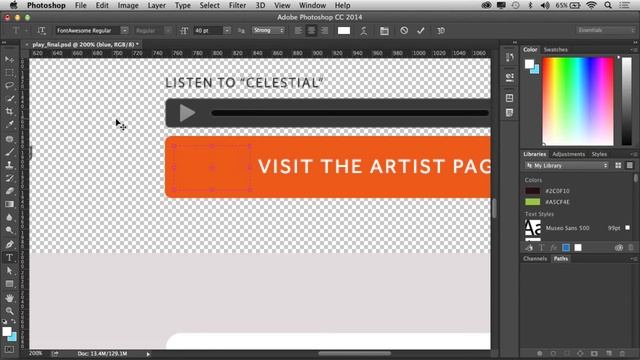640x360 pixels.
Task: Select the Horizontal Type tool
Action: (9, 258)
